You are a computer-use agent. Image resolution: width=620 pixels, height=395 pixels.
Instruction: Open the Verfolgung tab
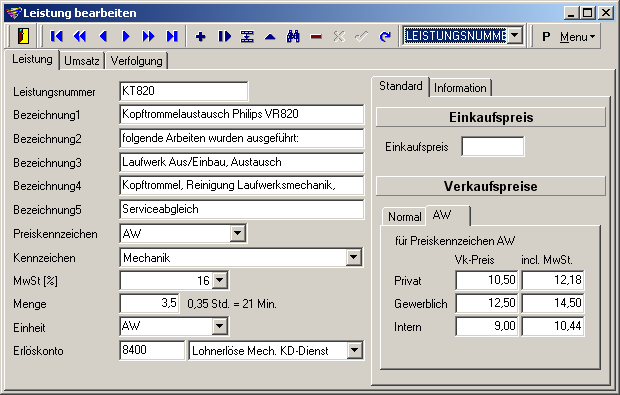point(136,61)
